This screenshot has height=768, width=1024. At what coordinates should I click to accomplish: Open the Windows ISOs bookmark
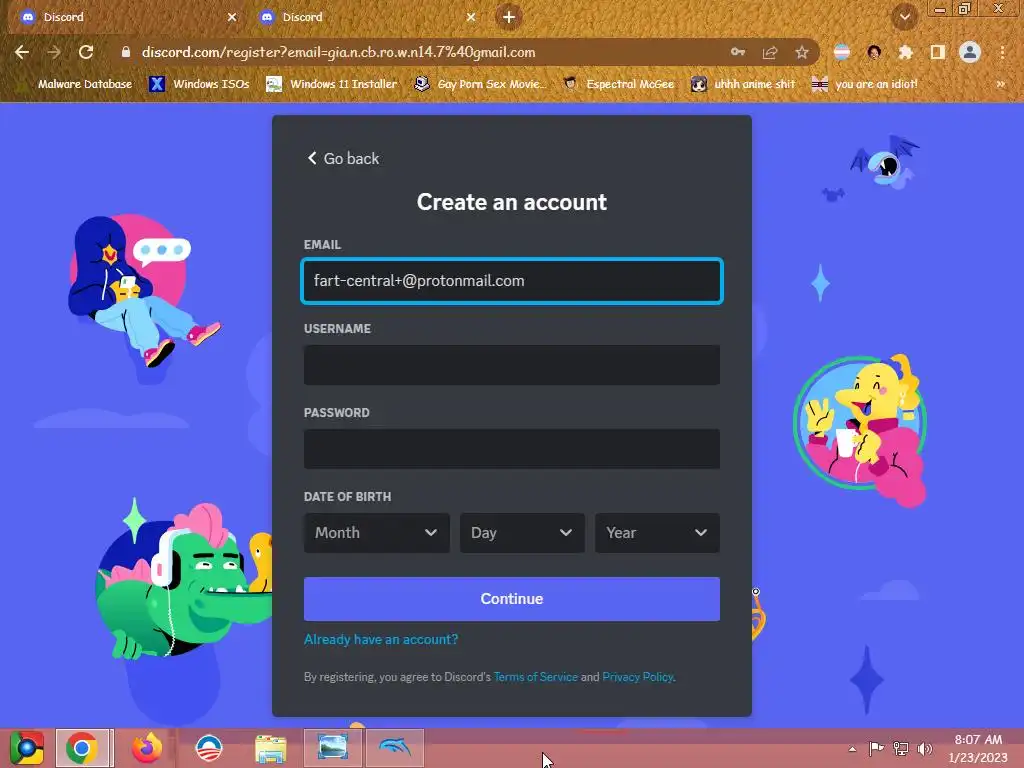[199, 84]
